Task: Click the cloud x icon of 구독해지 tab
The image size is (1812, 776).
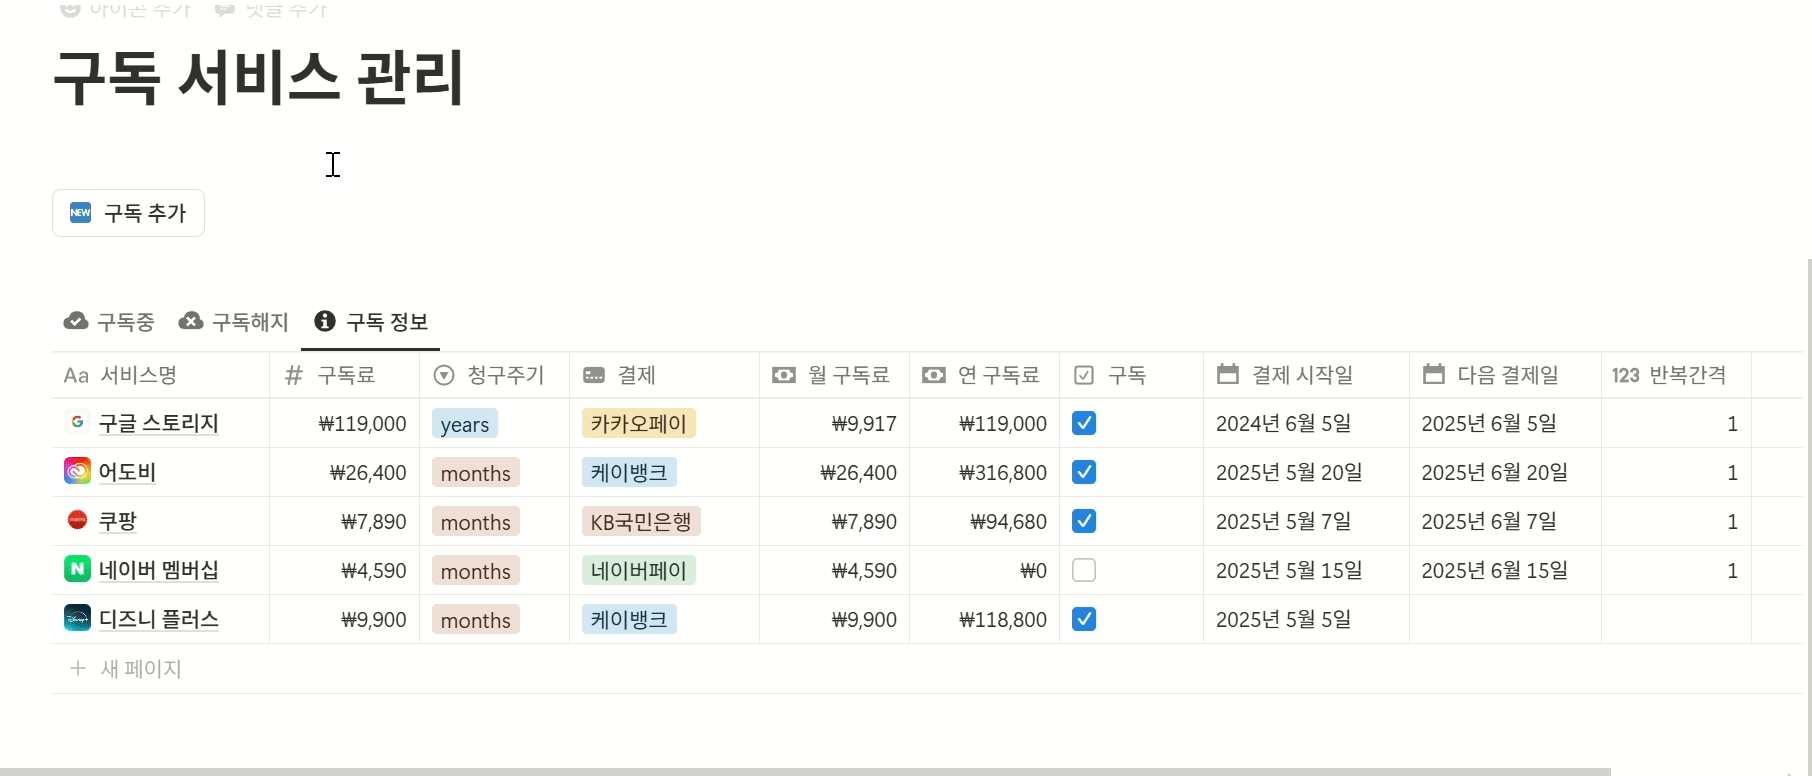Action: point(191,321)
